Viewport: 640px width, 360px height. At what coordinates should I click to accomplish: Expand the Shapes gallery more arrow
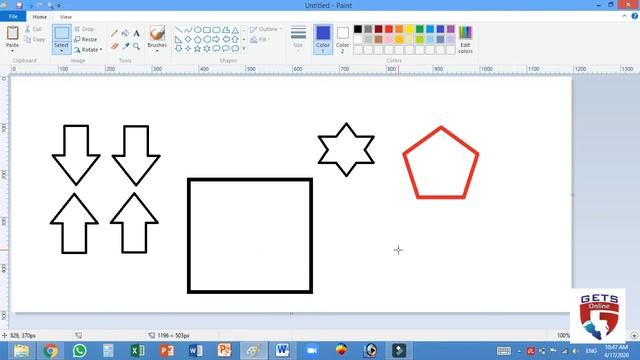(244, 49)
